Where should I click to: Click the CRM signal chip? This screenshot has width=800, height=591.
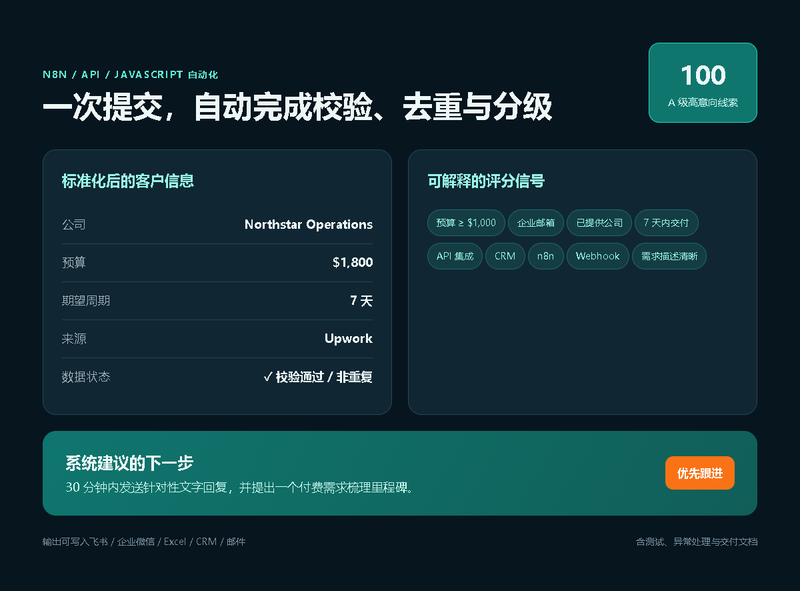tap(505, 256)
